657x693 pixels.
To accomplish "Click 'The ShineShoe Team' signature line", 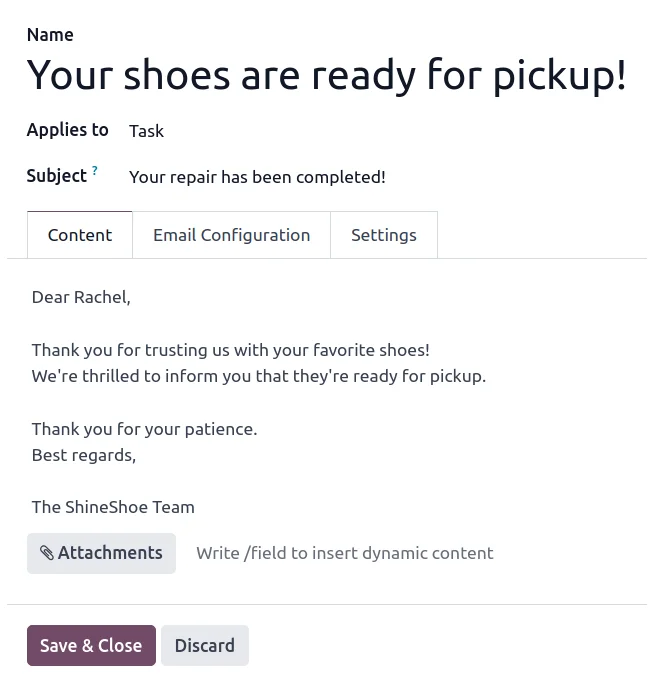I will pyautogui.click(x=113, y=507).
